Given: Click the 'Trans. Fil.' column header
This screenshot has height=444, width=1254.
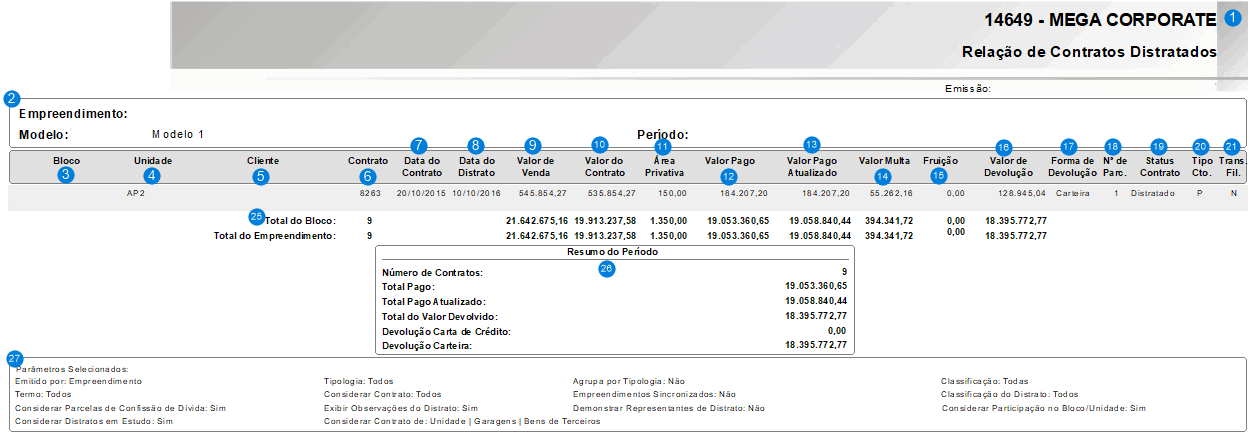Looking at the screenshot, I should [1231, 166].
